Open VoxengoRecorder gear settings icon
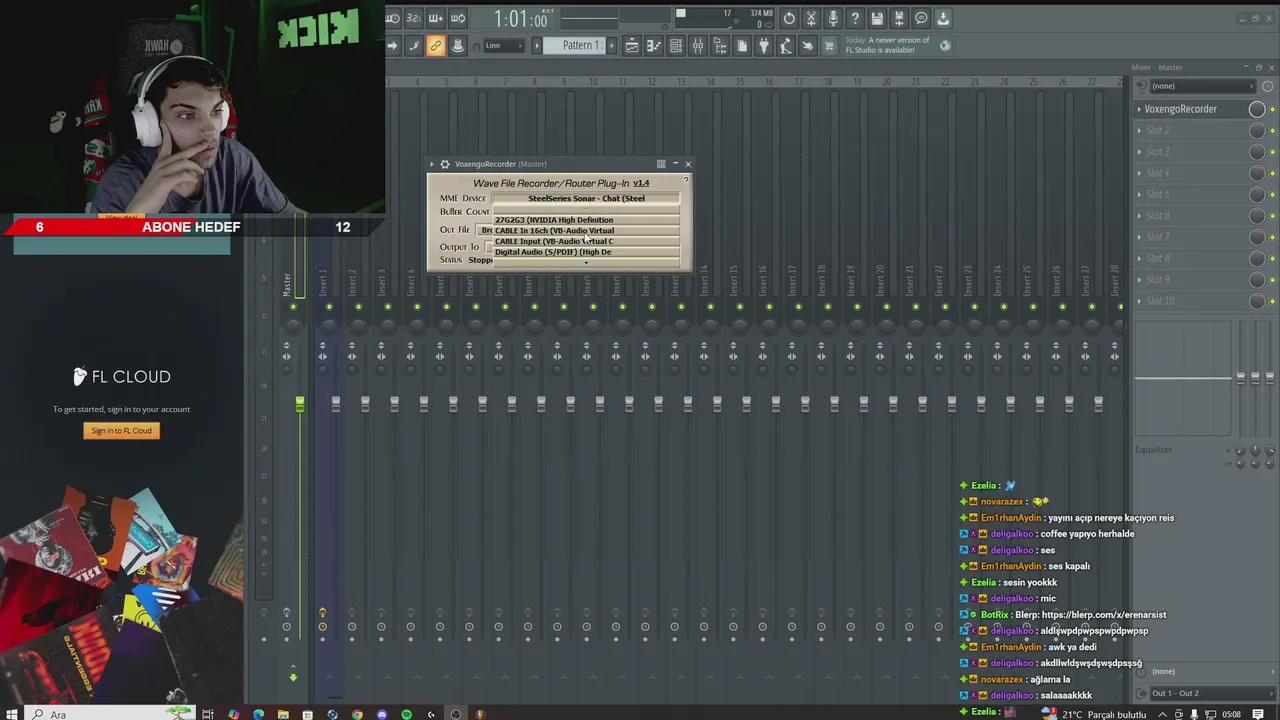 (445, 164)
